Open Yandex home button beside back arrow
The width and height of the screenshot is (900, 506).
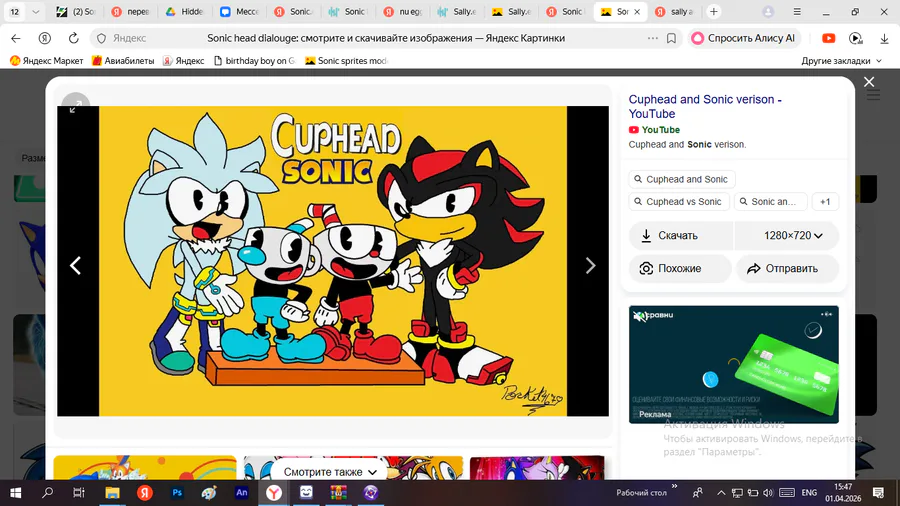(44, 38)
